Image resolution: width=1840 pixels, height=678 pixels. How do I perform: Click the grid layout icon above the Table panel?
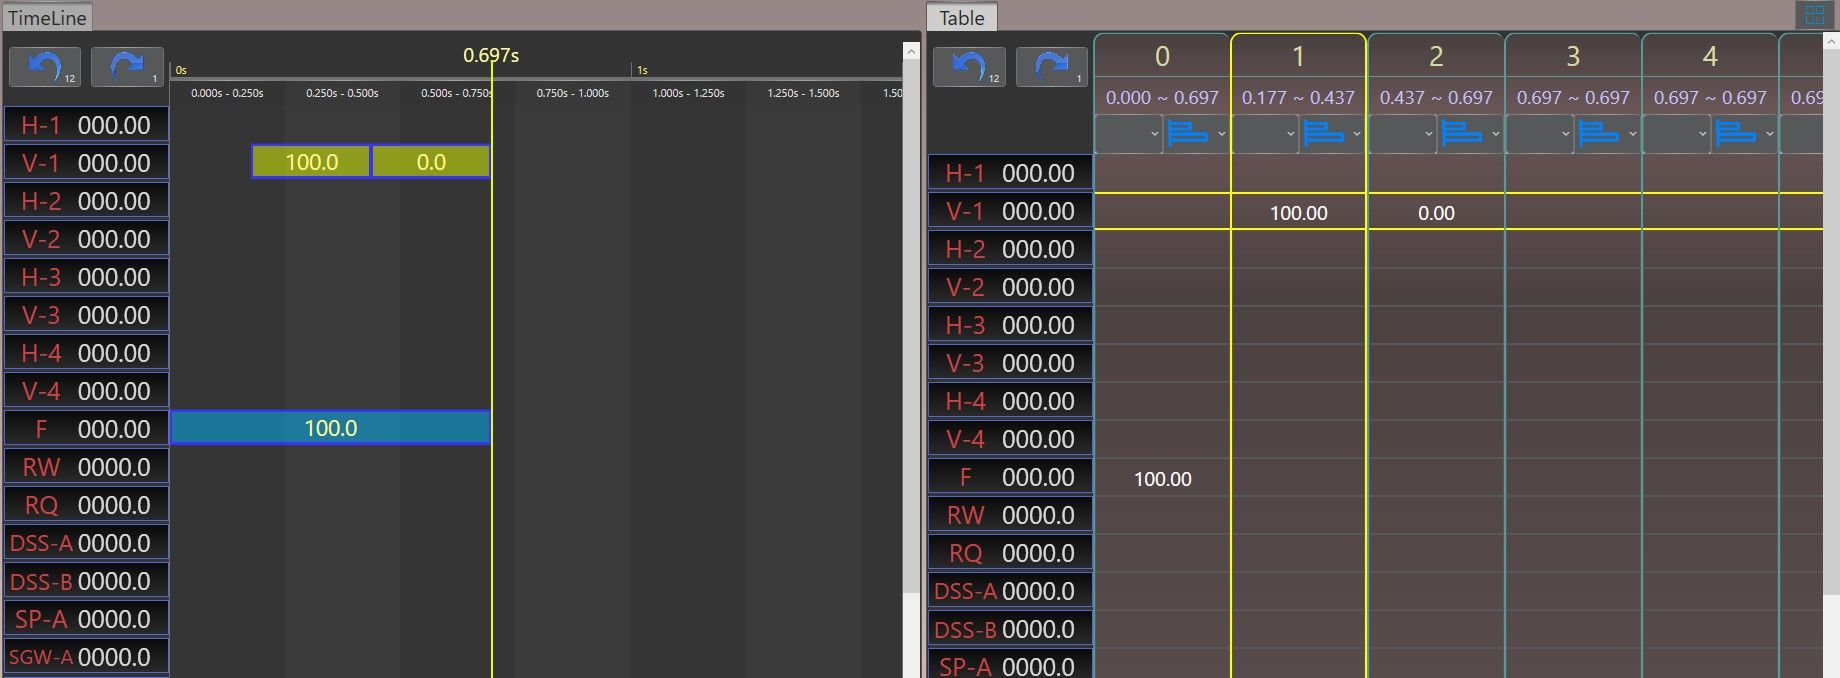[1814, 15]
